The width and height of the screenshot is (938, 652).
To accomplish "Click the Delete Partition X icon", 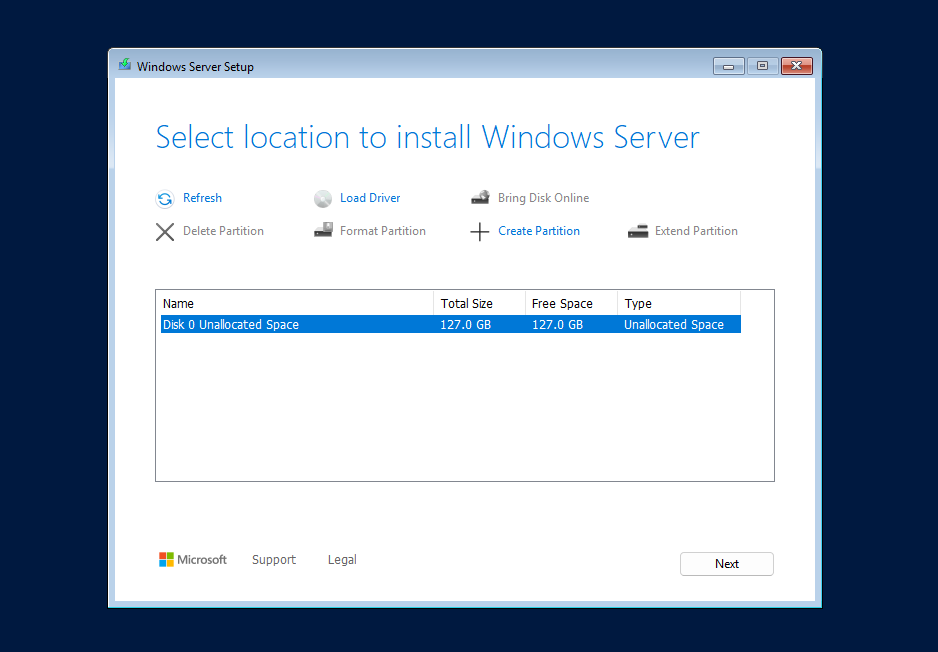I will tap(165, 231).
